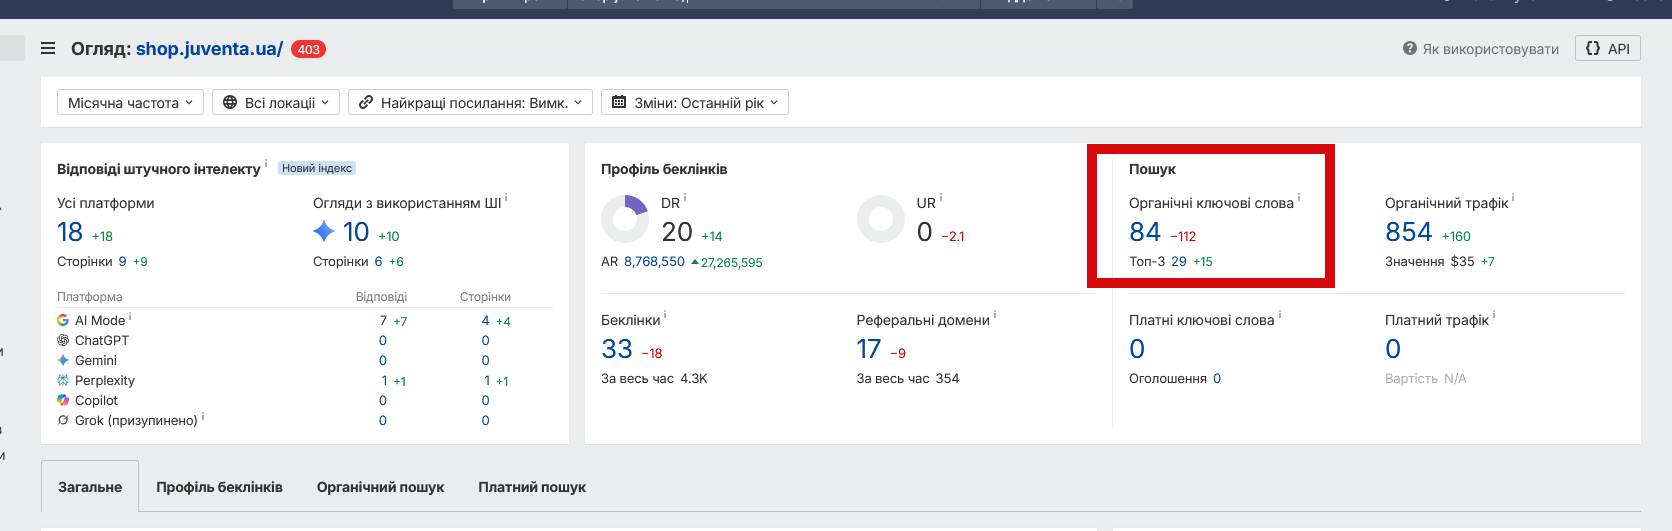The width and height of the screenshot is (1672, 531).
Task: Open Найкращі посилання: Вимк. dropdown
Action: (x=470, y=102)
